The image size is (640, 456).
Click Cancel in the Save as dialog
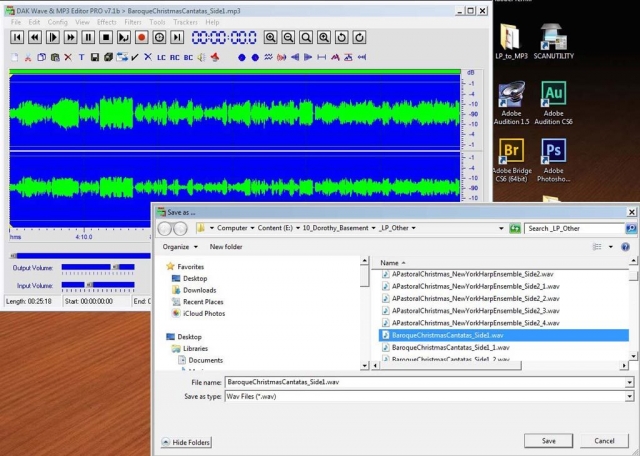604,440
